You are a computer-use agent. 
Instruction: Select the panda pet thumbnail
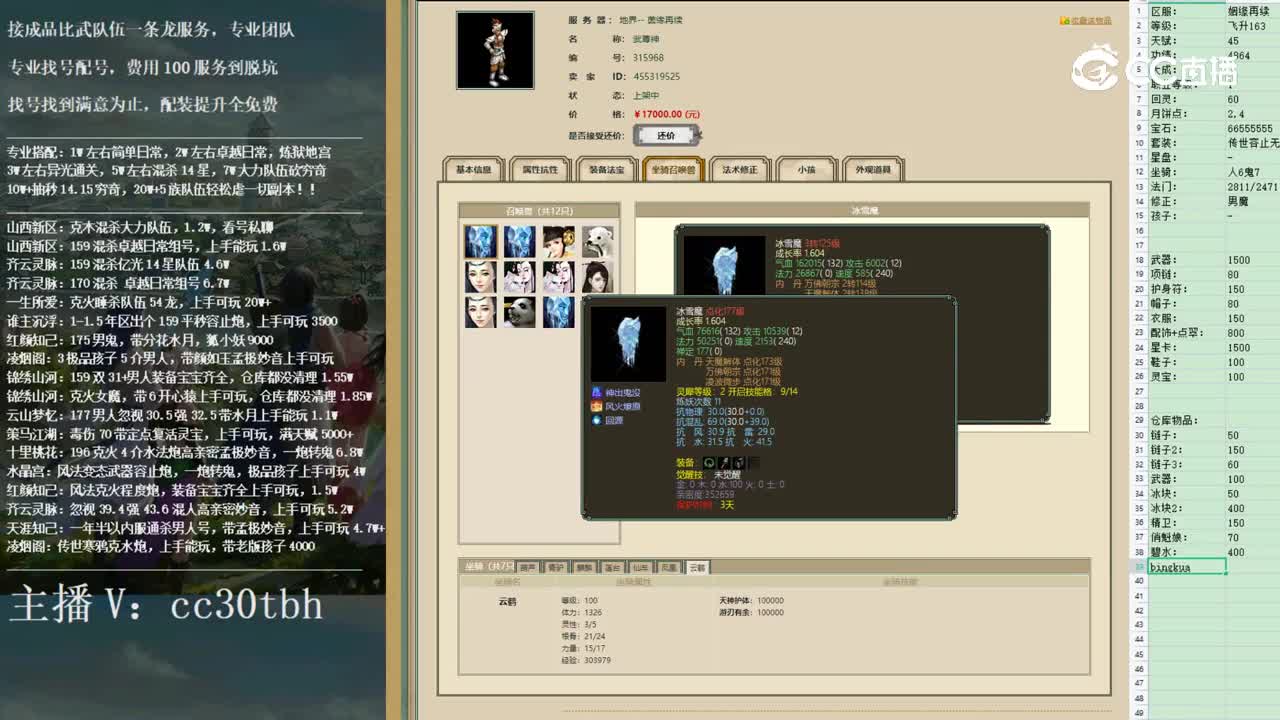(x=519, y=314)
